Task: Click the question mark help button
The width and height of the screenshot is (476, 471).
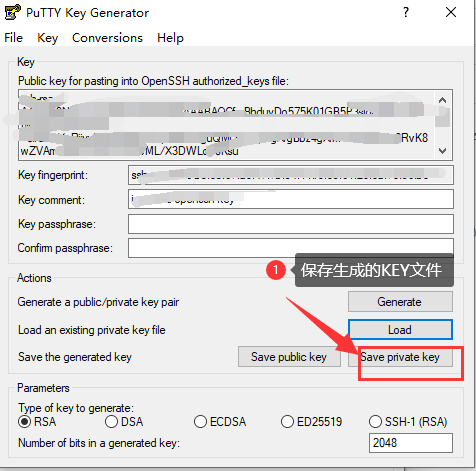Action: click(406, 13)
